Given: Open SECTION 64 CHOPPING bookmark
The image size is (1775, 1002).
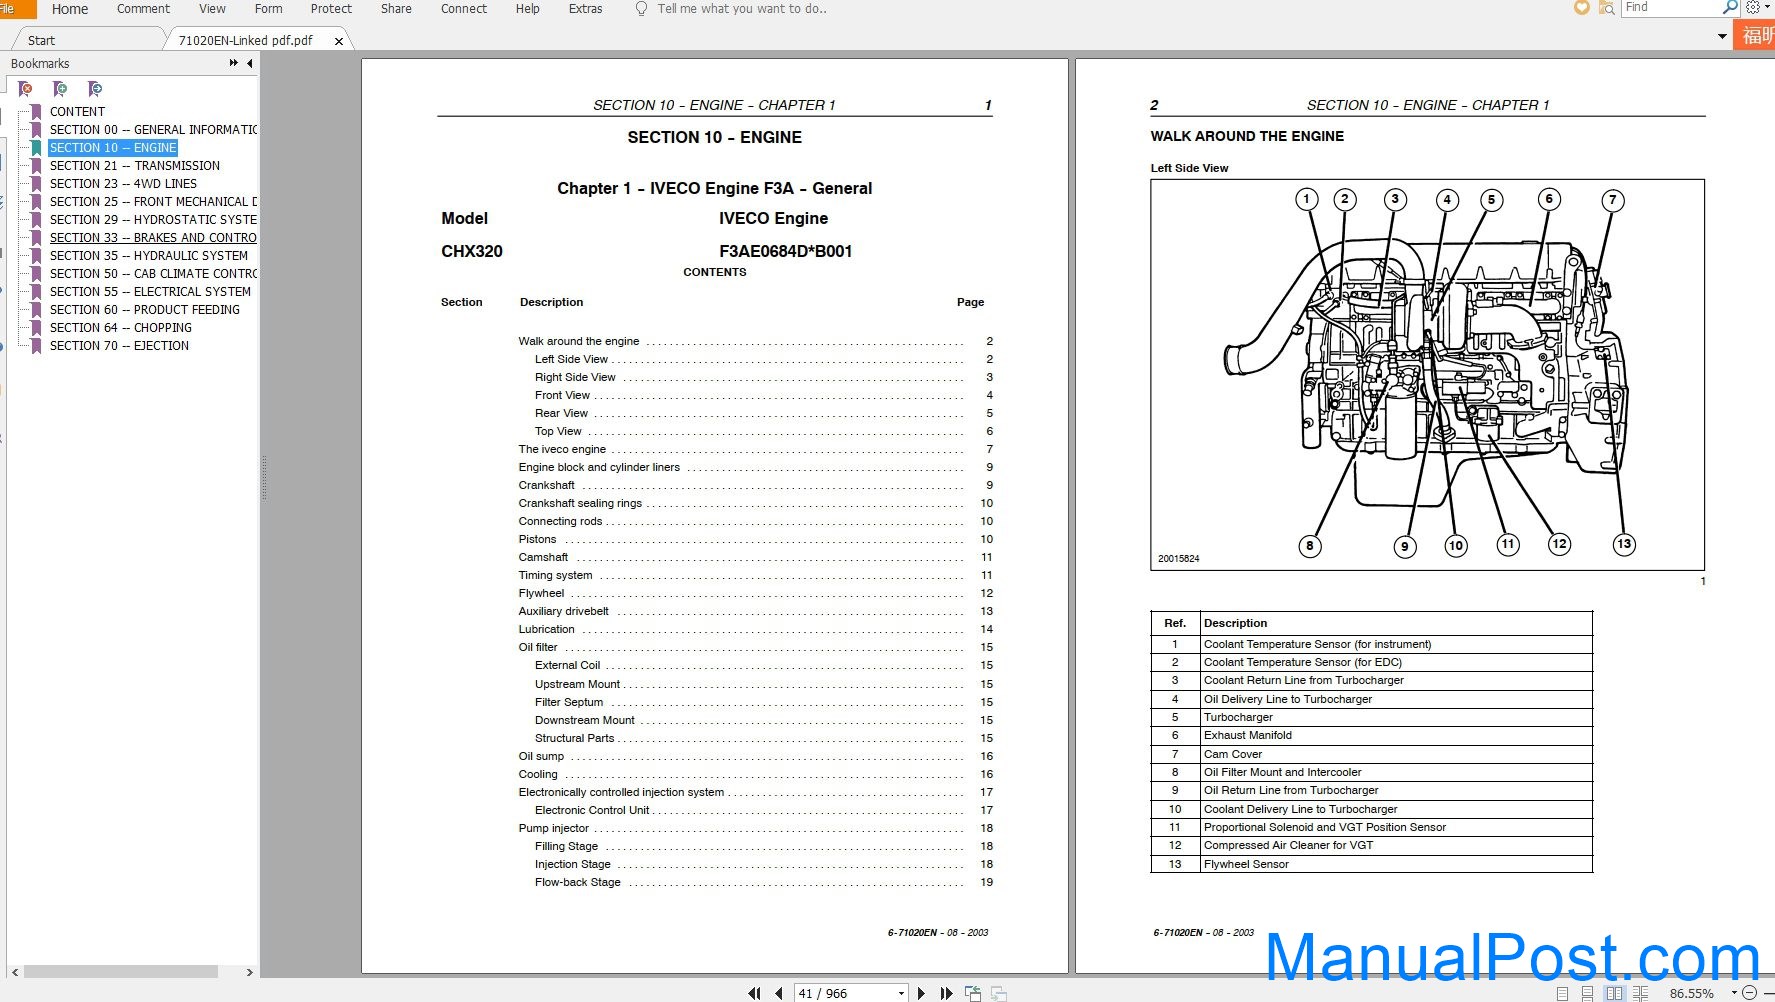Looking at the screenshot, I should 121,328.
